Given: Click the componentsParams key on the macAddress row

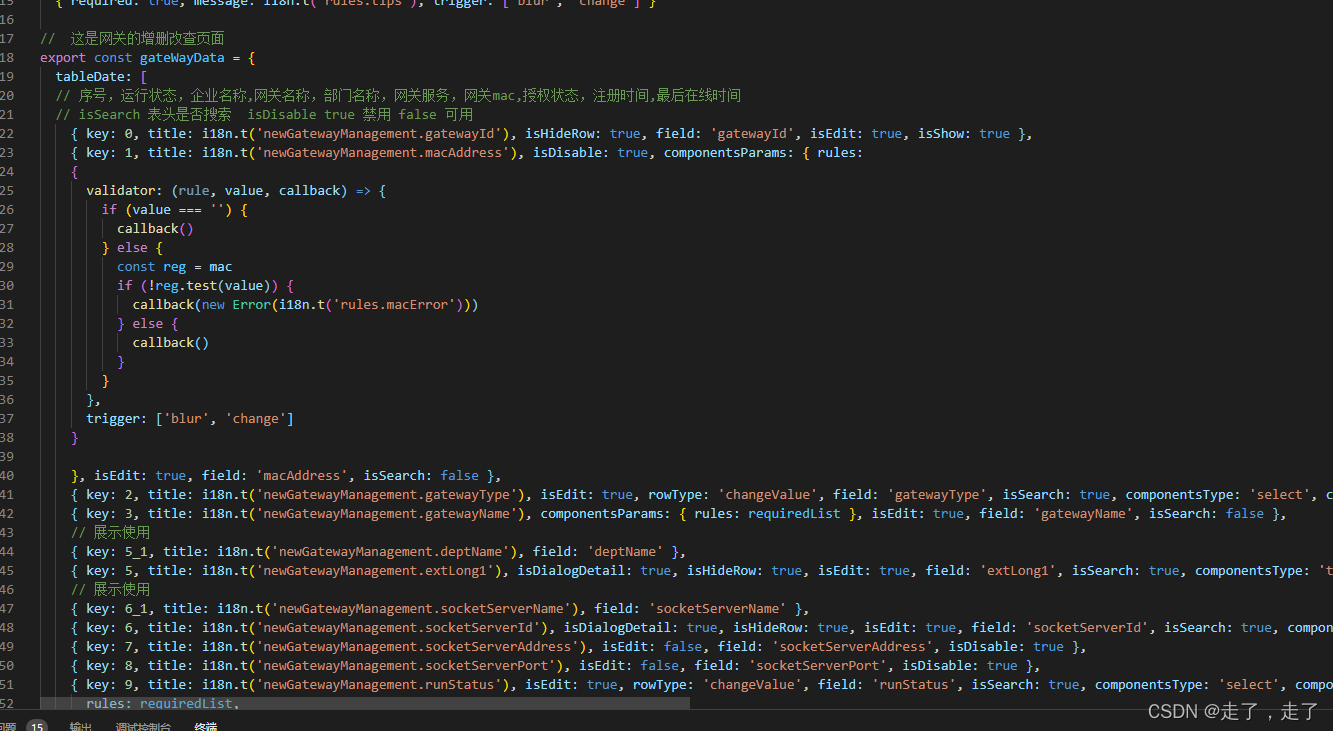Looking at the screenshot, I should coord(725,153).
